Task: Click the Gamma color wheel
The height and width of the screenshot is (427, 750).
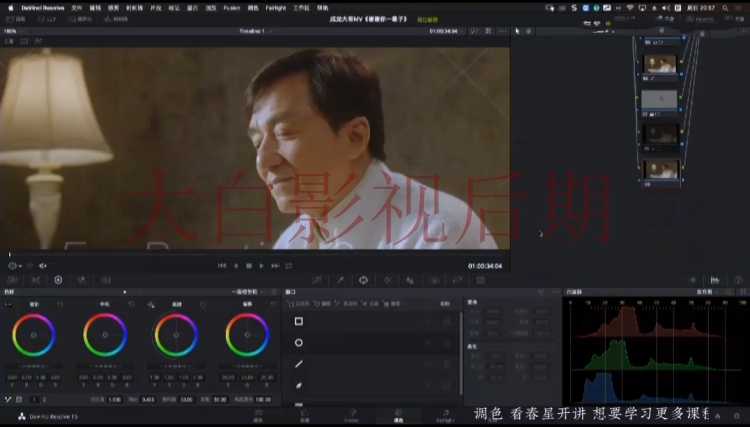Action: click(105, 335)
